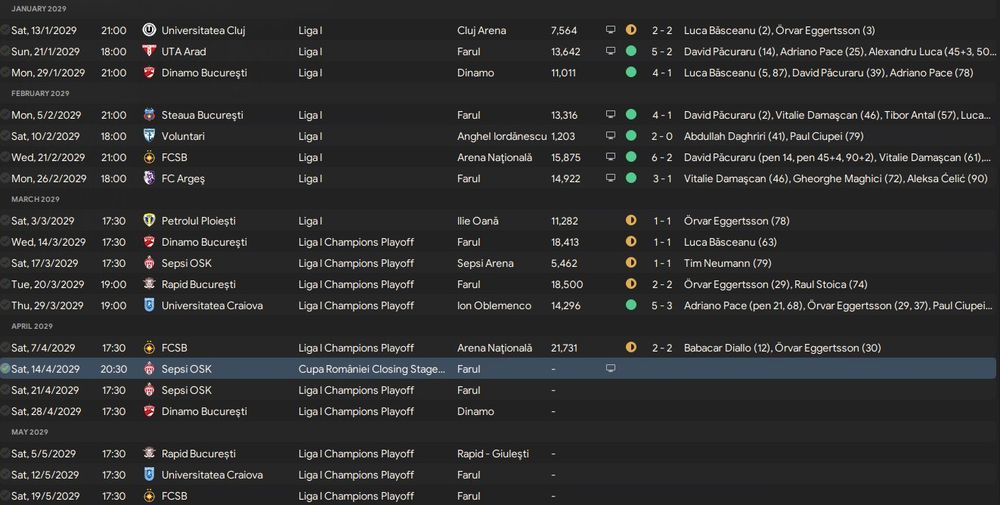The width and height of the screenshot is (1000, 505).
Task: Click the Luca Băsceanu (63) scorer text
Action: [x=730, y=242]
